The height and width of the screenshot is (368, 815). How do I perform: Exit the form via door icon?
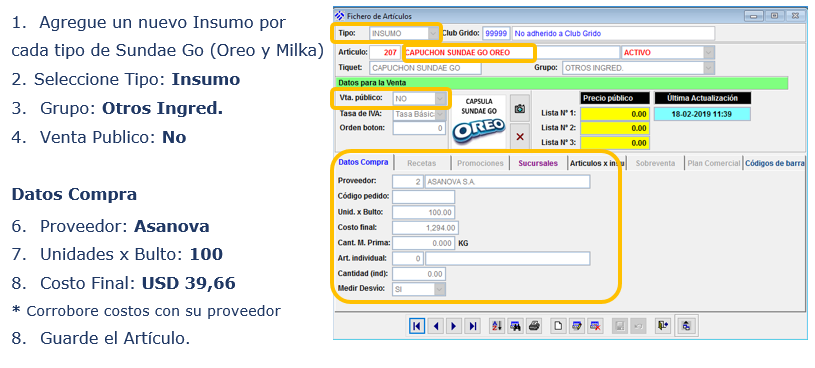662,326
